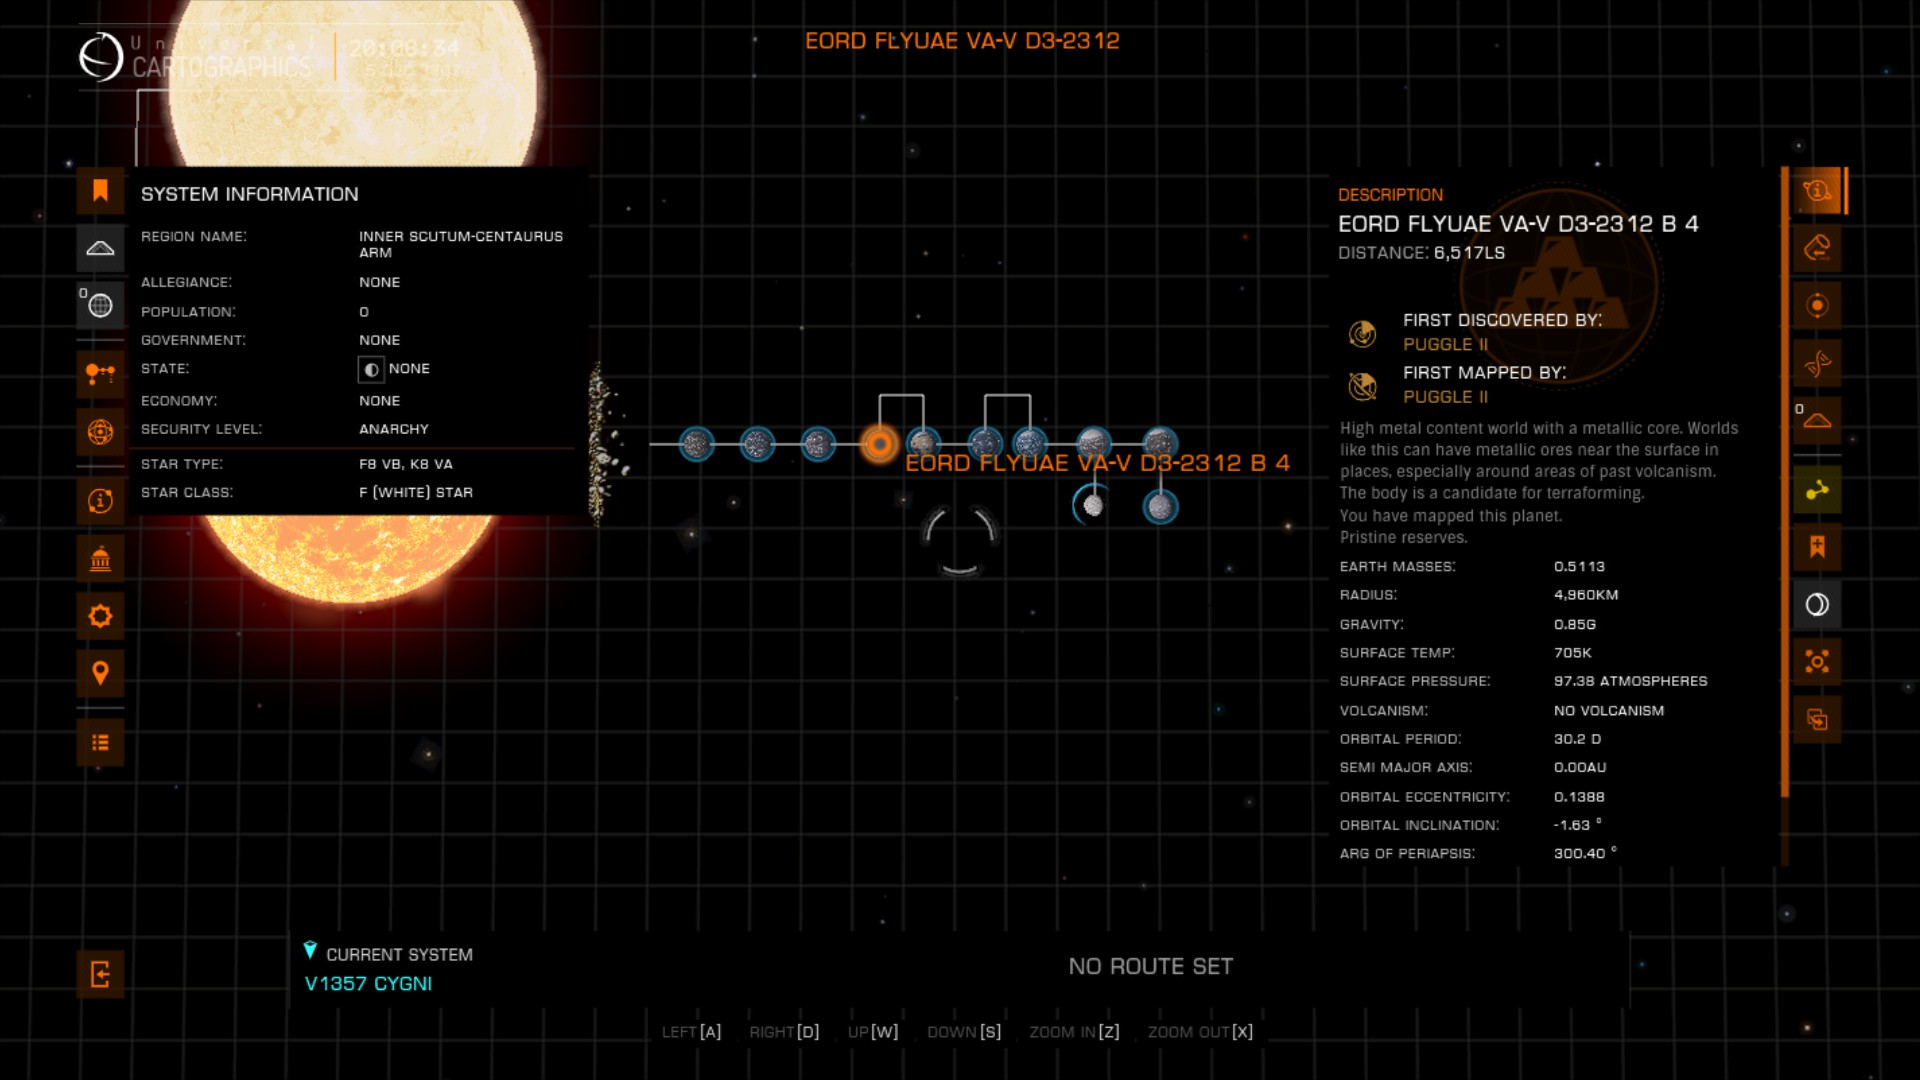
Task: Click the 4,960KM radius value
Action: pyautogui.click(x=1586, y=595)
